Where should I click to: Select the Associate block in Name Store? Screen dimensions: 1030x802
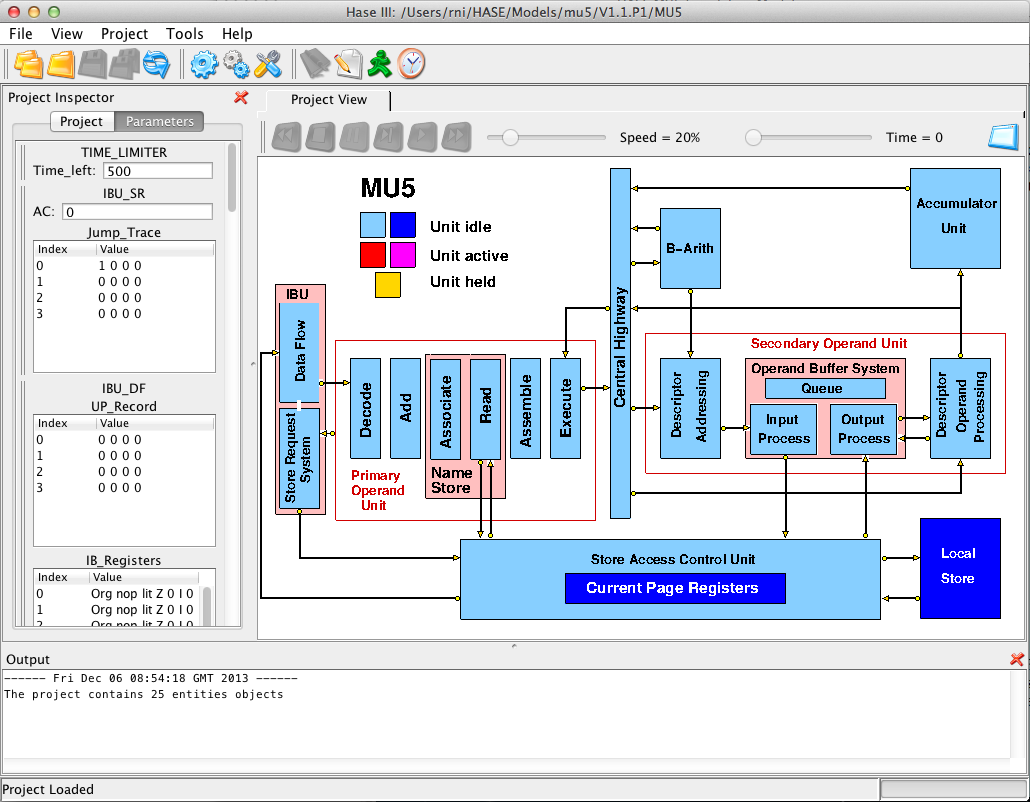pos(445,410)
